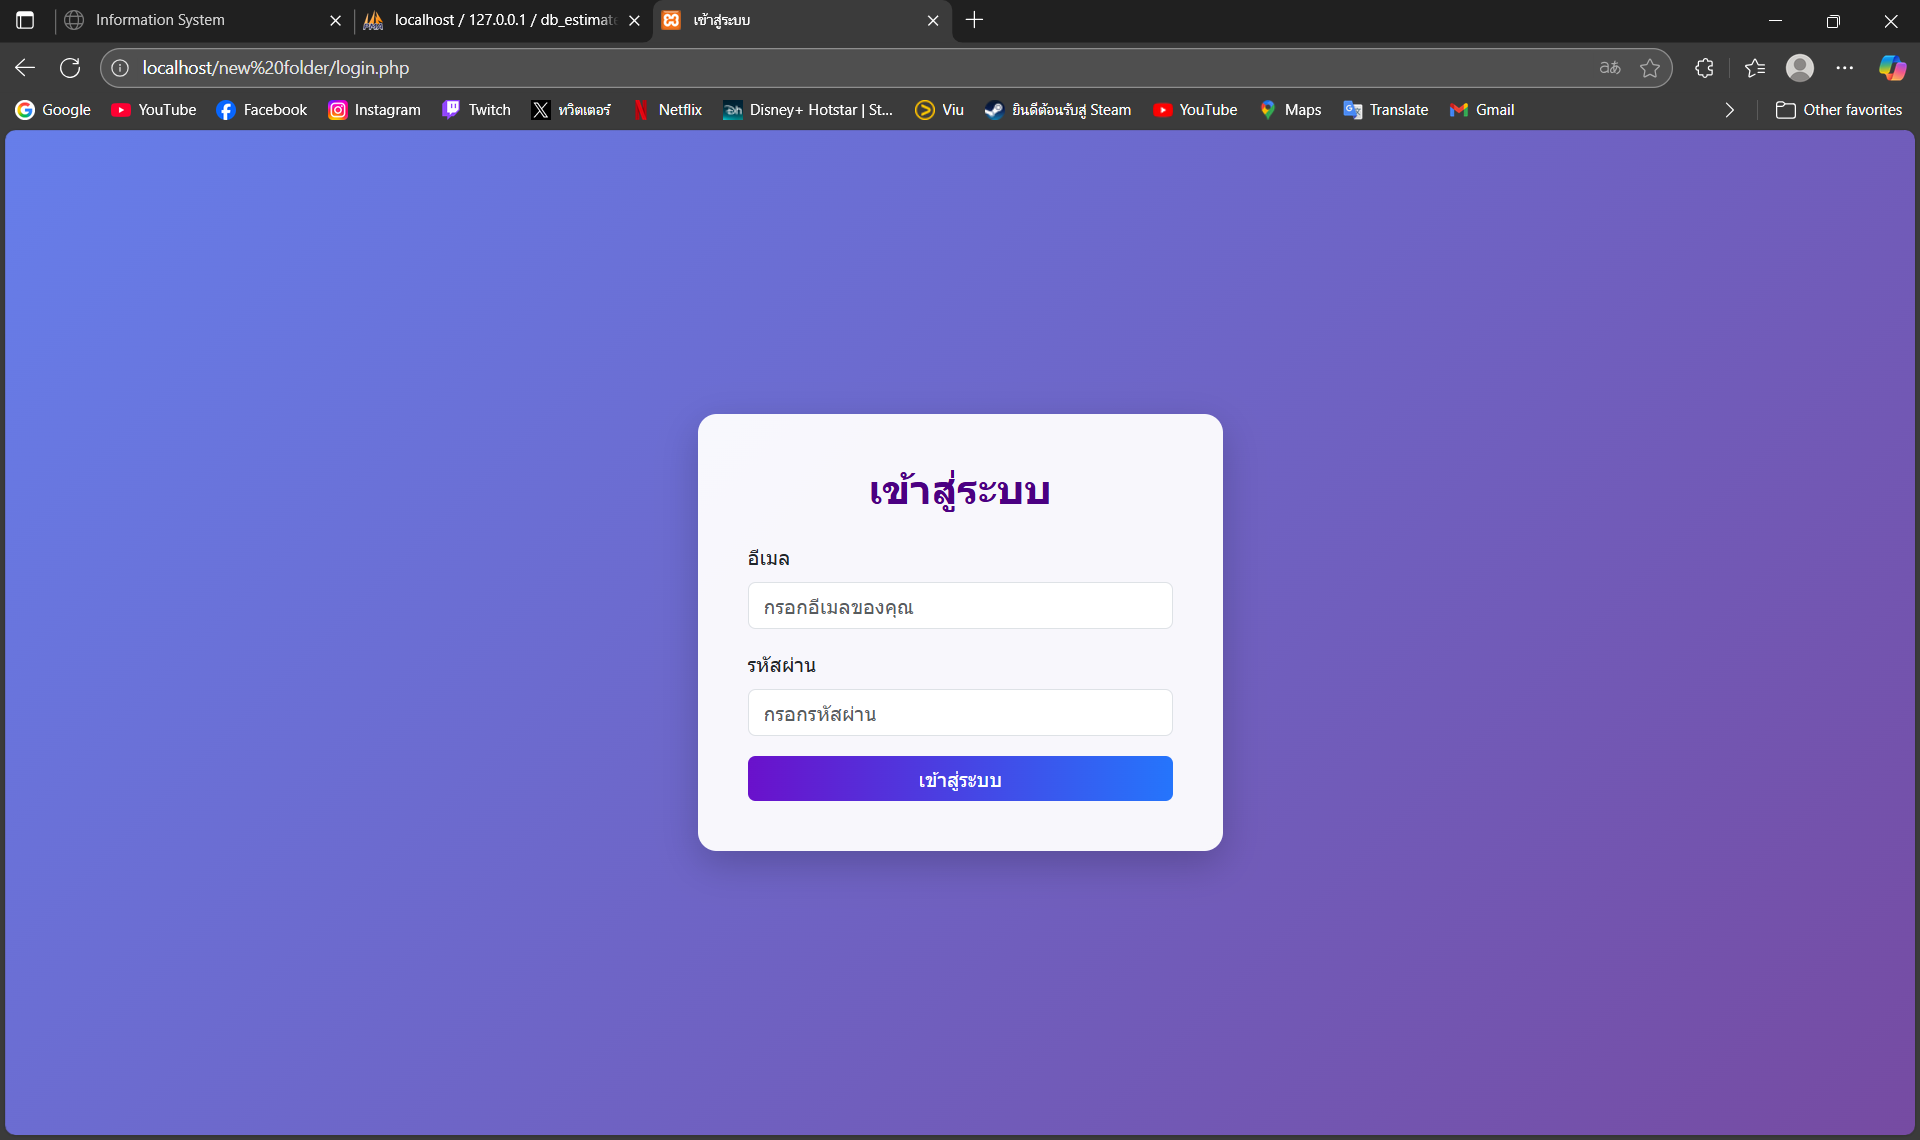Open the browser extensions icon
The height and width of the screenshot is (1140, 1920).
(1704, 68)
